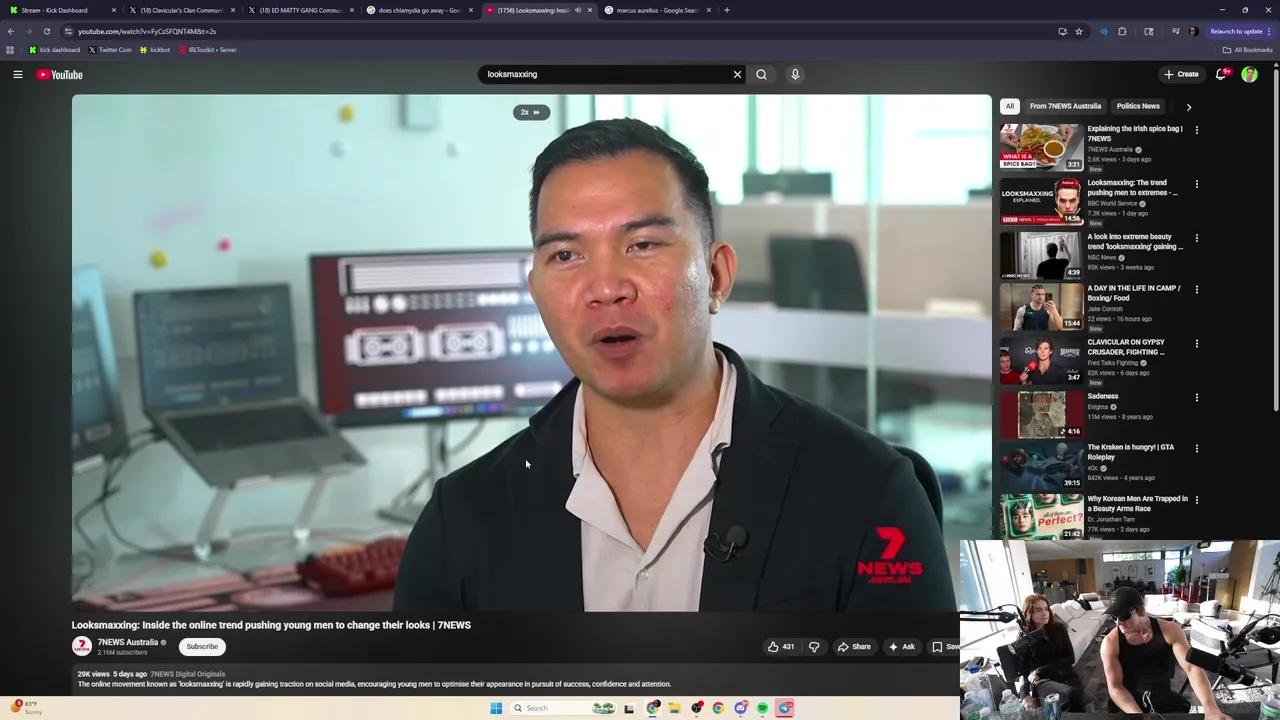
Task: Open options menu for Irish spice bag video
Action: tap(1196, 130)
